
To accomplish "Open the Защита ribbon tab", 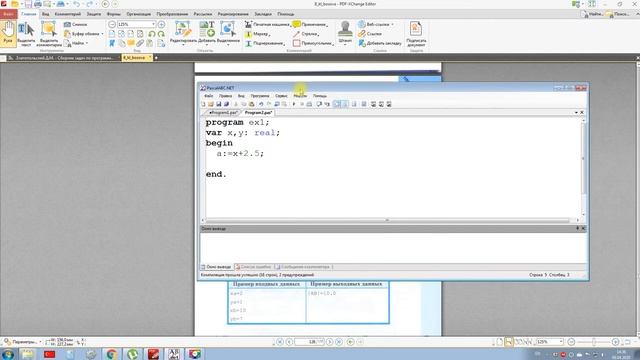I will click(93, 14).
